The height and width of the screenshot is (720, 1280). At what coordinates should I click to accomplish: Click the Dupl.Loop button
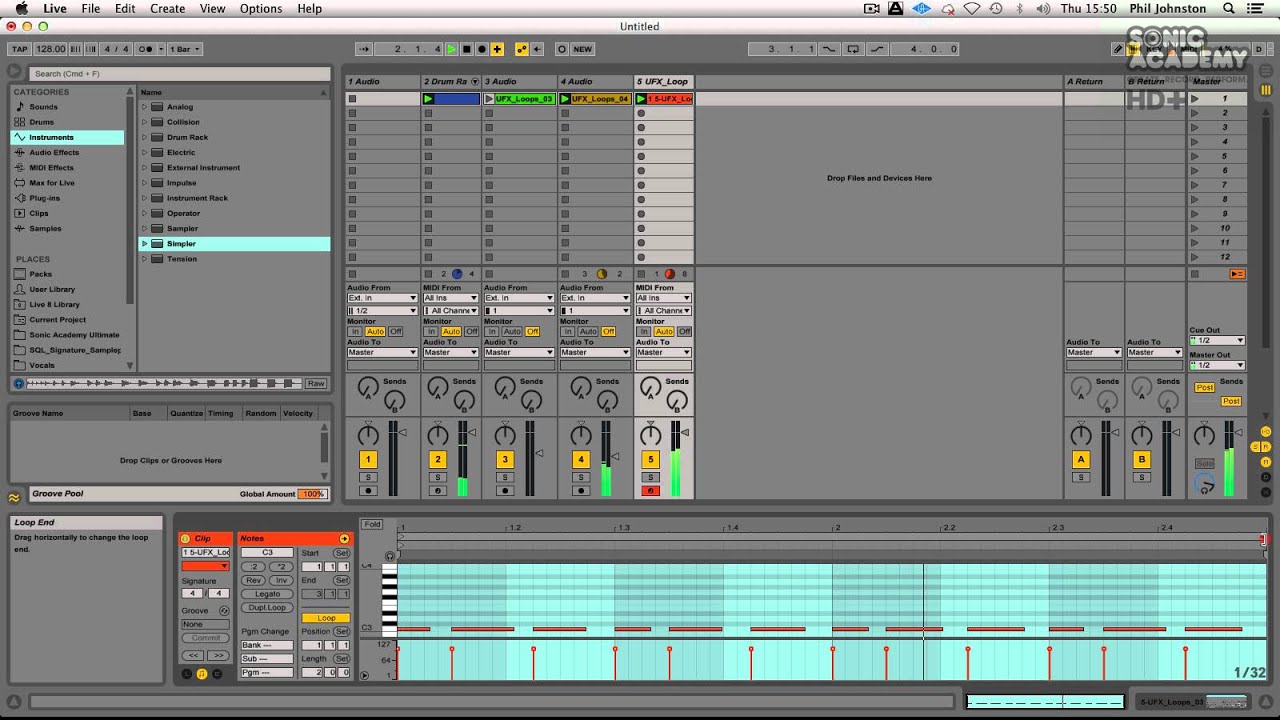pyautogui.click(x=267, y=608)
